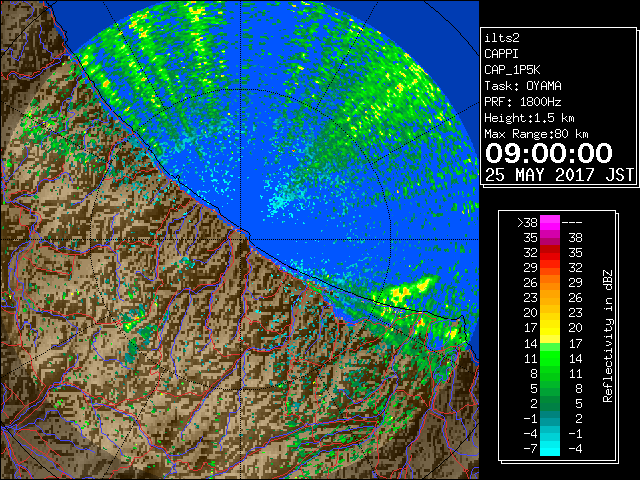640x480 pixels.
Task: Click the 'PRF: 1800Hz' line
Action: tap(523, 102)
